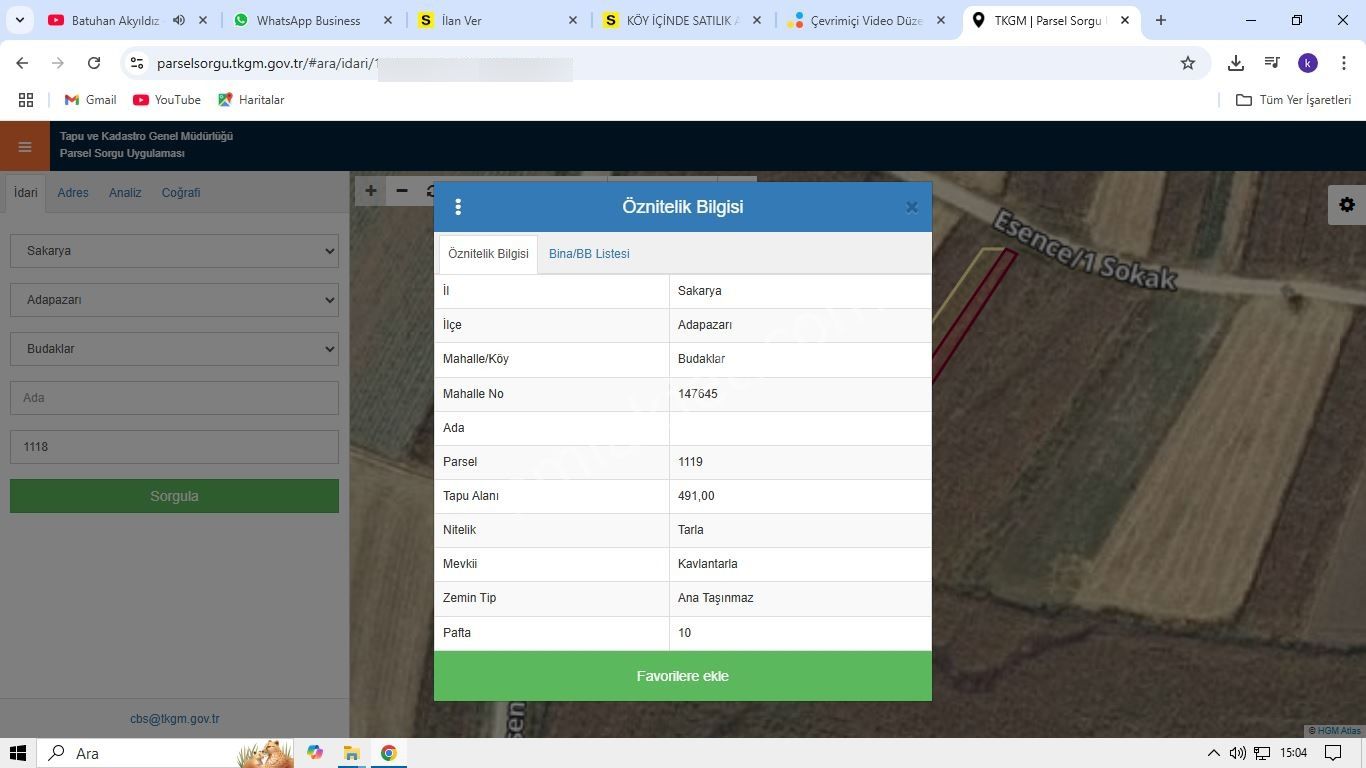Bookmark this page with the star icon
This screenshot has height=768, width=1366.
pyautogui.click(x=1188, y=63)
